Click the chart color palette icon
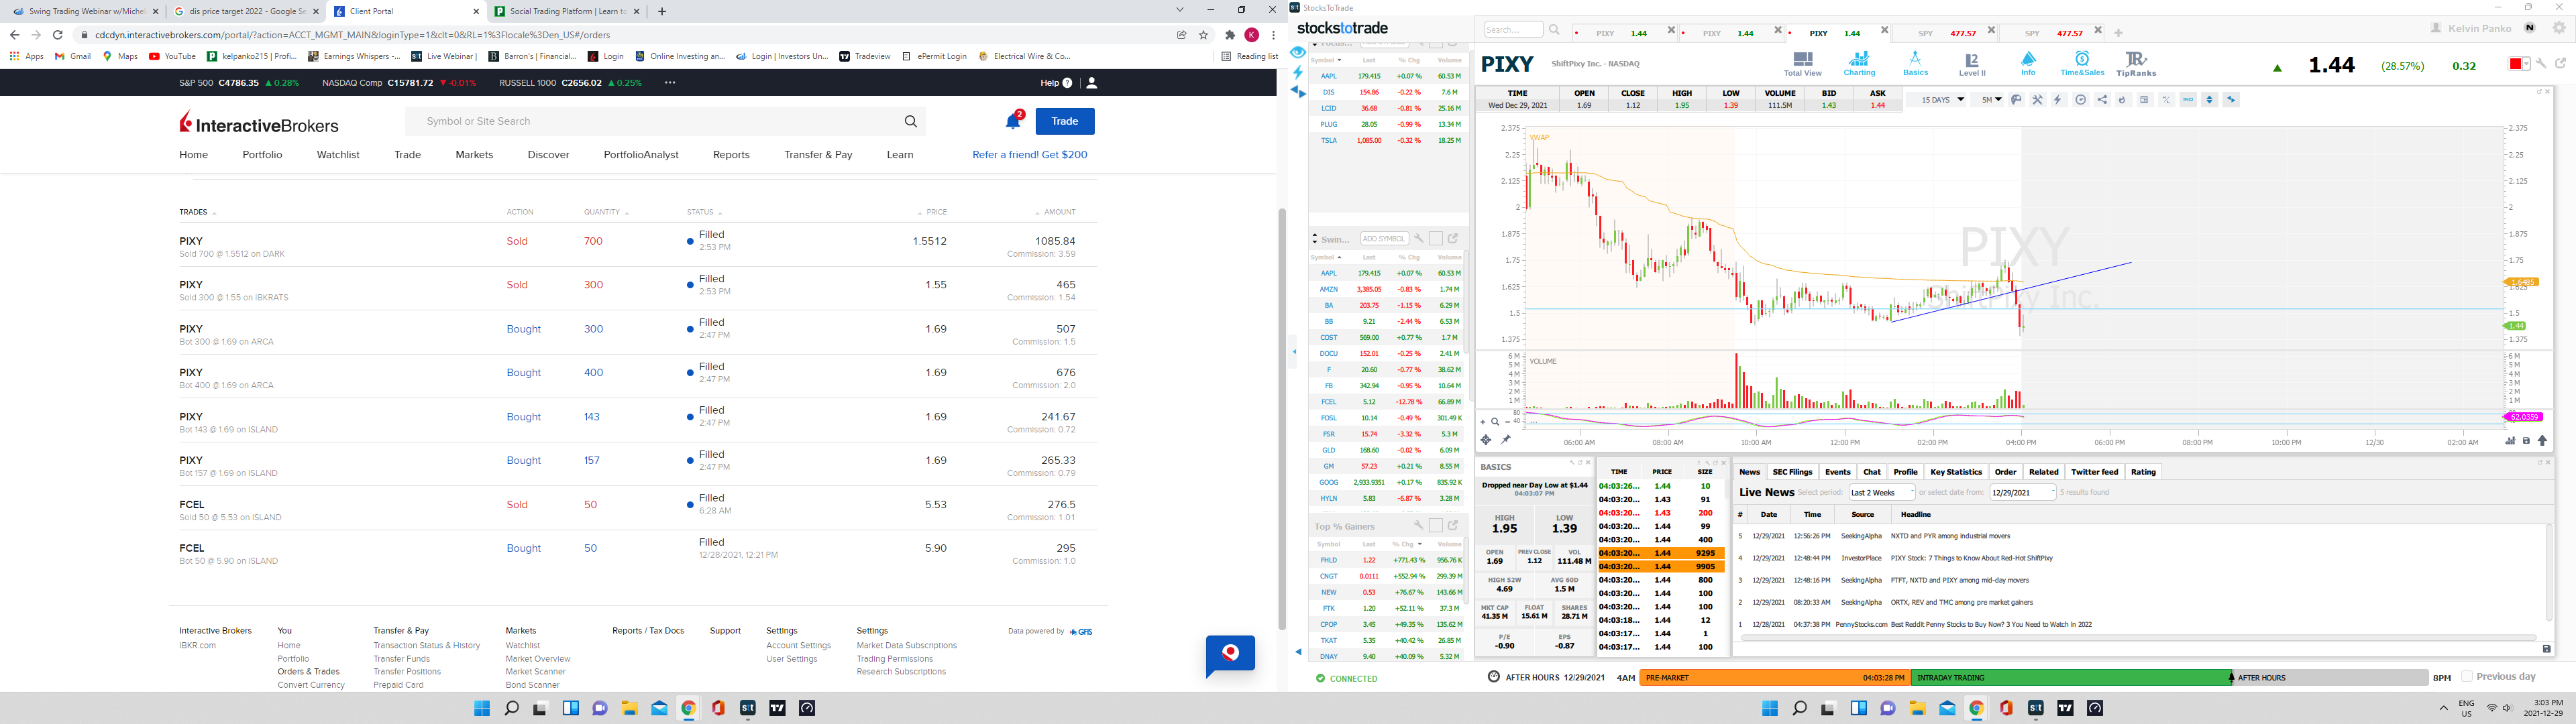The width and height of the screenshot is (2576, 724). point(2016,100)
